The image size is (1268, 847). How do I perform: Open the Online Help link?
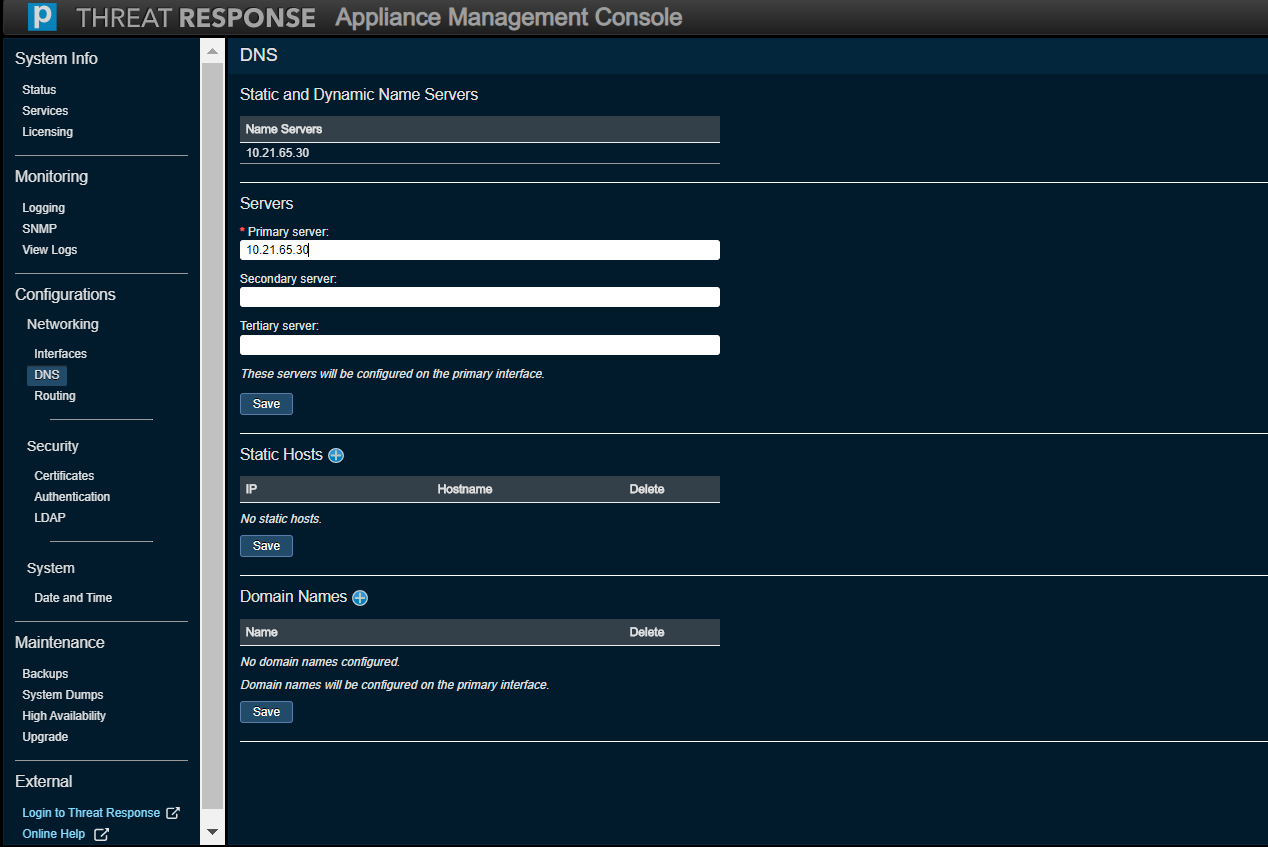click(x=54, y=834)
